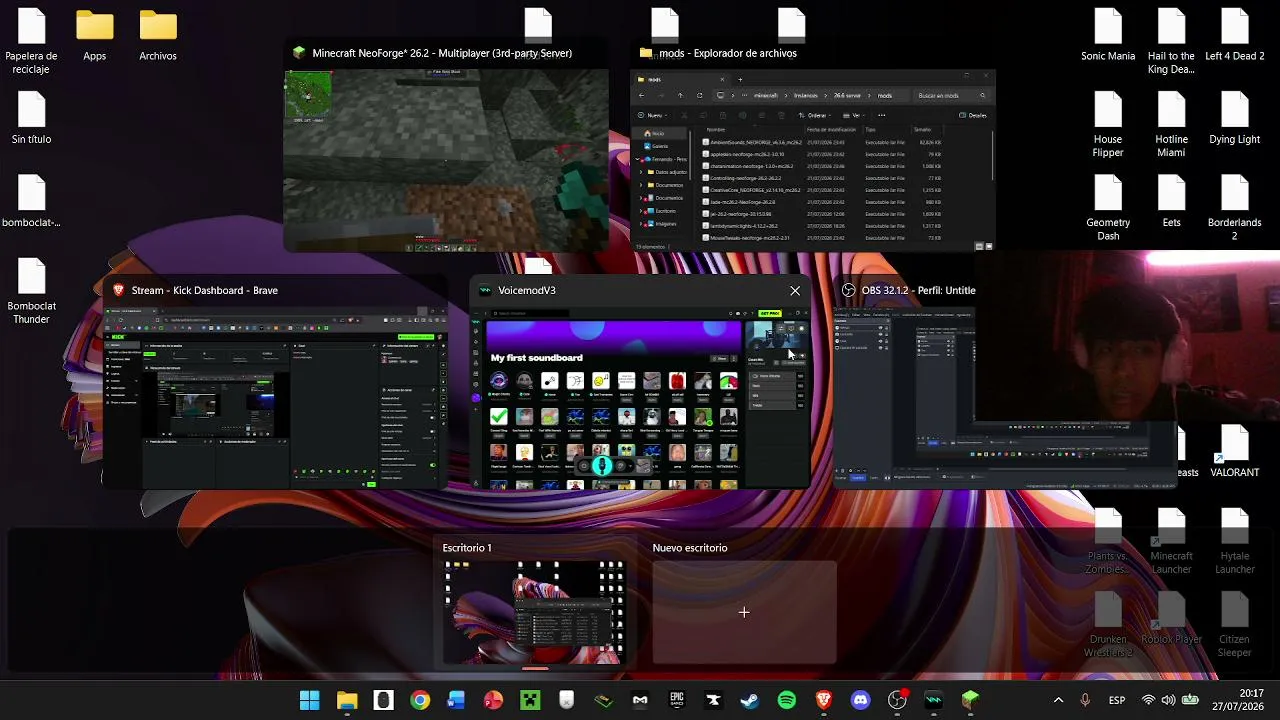Open the ESP language selector
1280x720 pixels.
coord(1117,700)
